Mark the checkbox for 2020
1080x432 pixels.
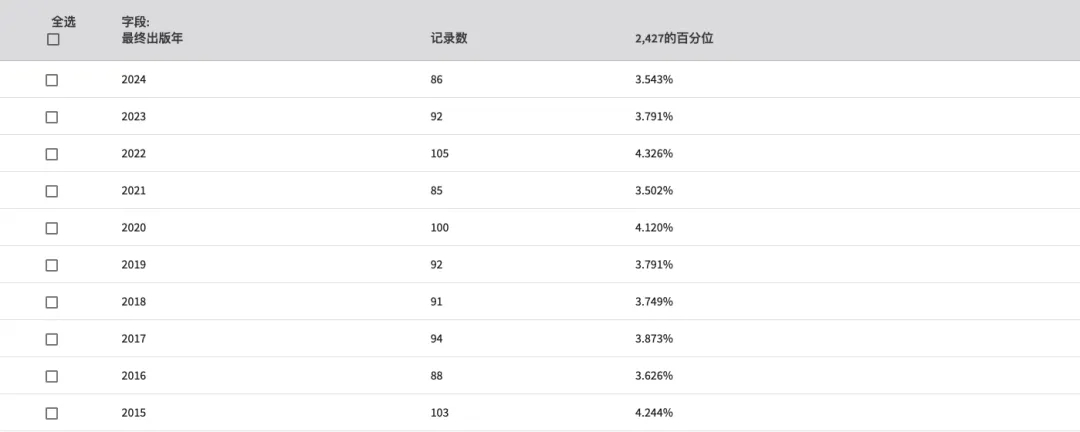(x=52, y=228)
